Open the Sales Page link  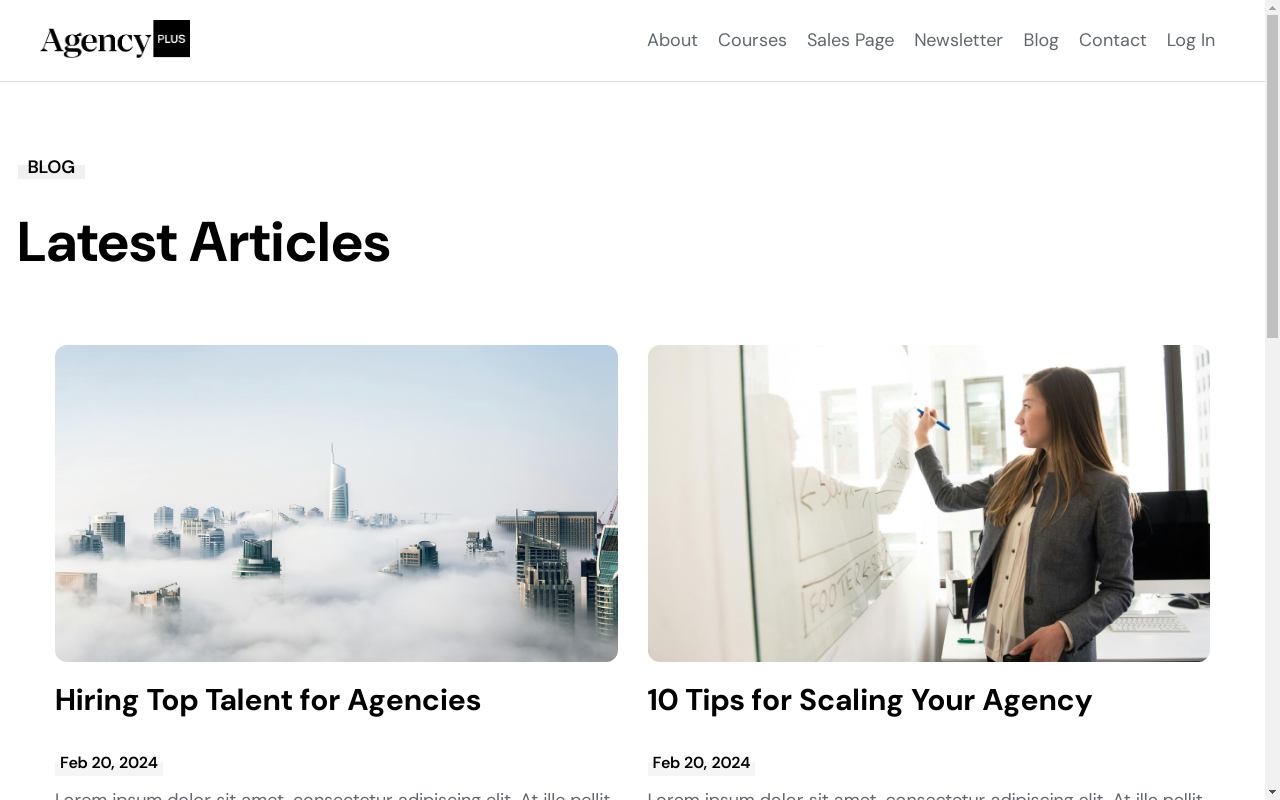pyautogui.click(x=850, y=40)
